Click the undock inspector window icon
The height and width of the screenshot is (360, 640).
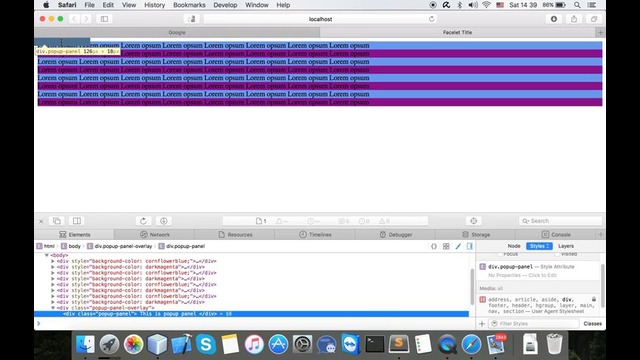57,221
